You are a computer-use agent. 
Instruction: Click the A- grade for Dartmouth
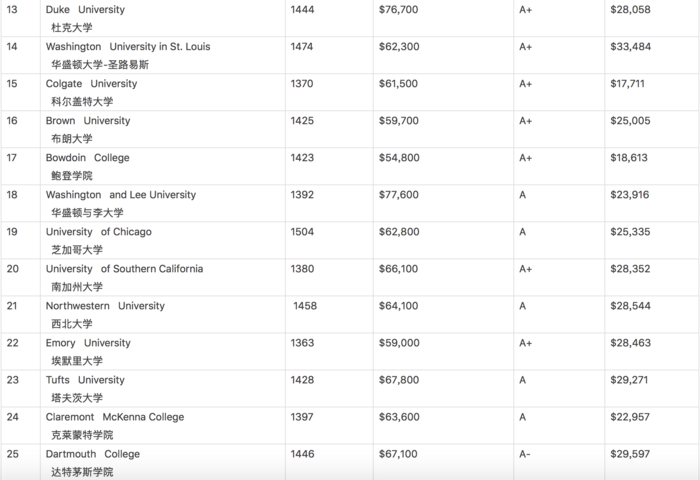pos(525,454)
